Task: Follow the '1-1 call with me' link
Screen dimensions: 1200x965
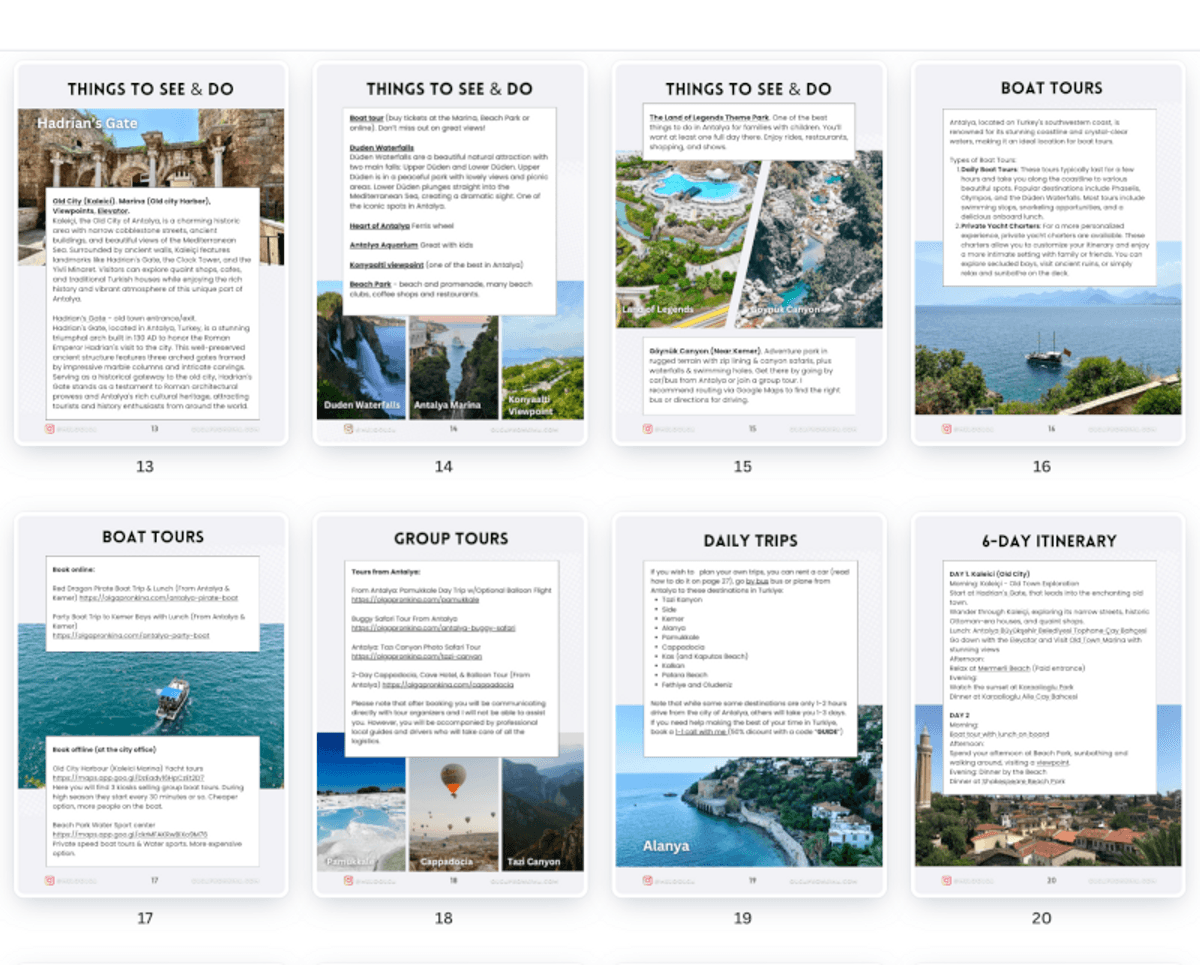Action: (703, 733)
